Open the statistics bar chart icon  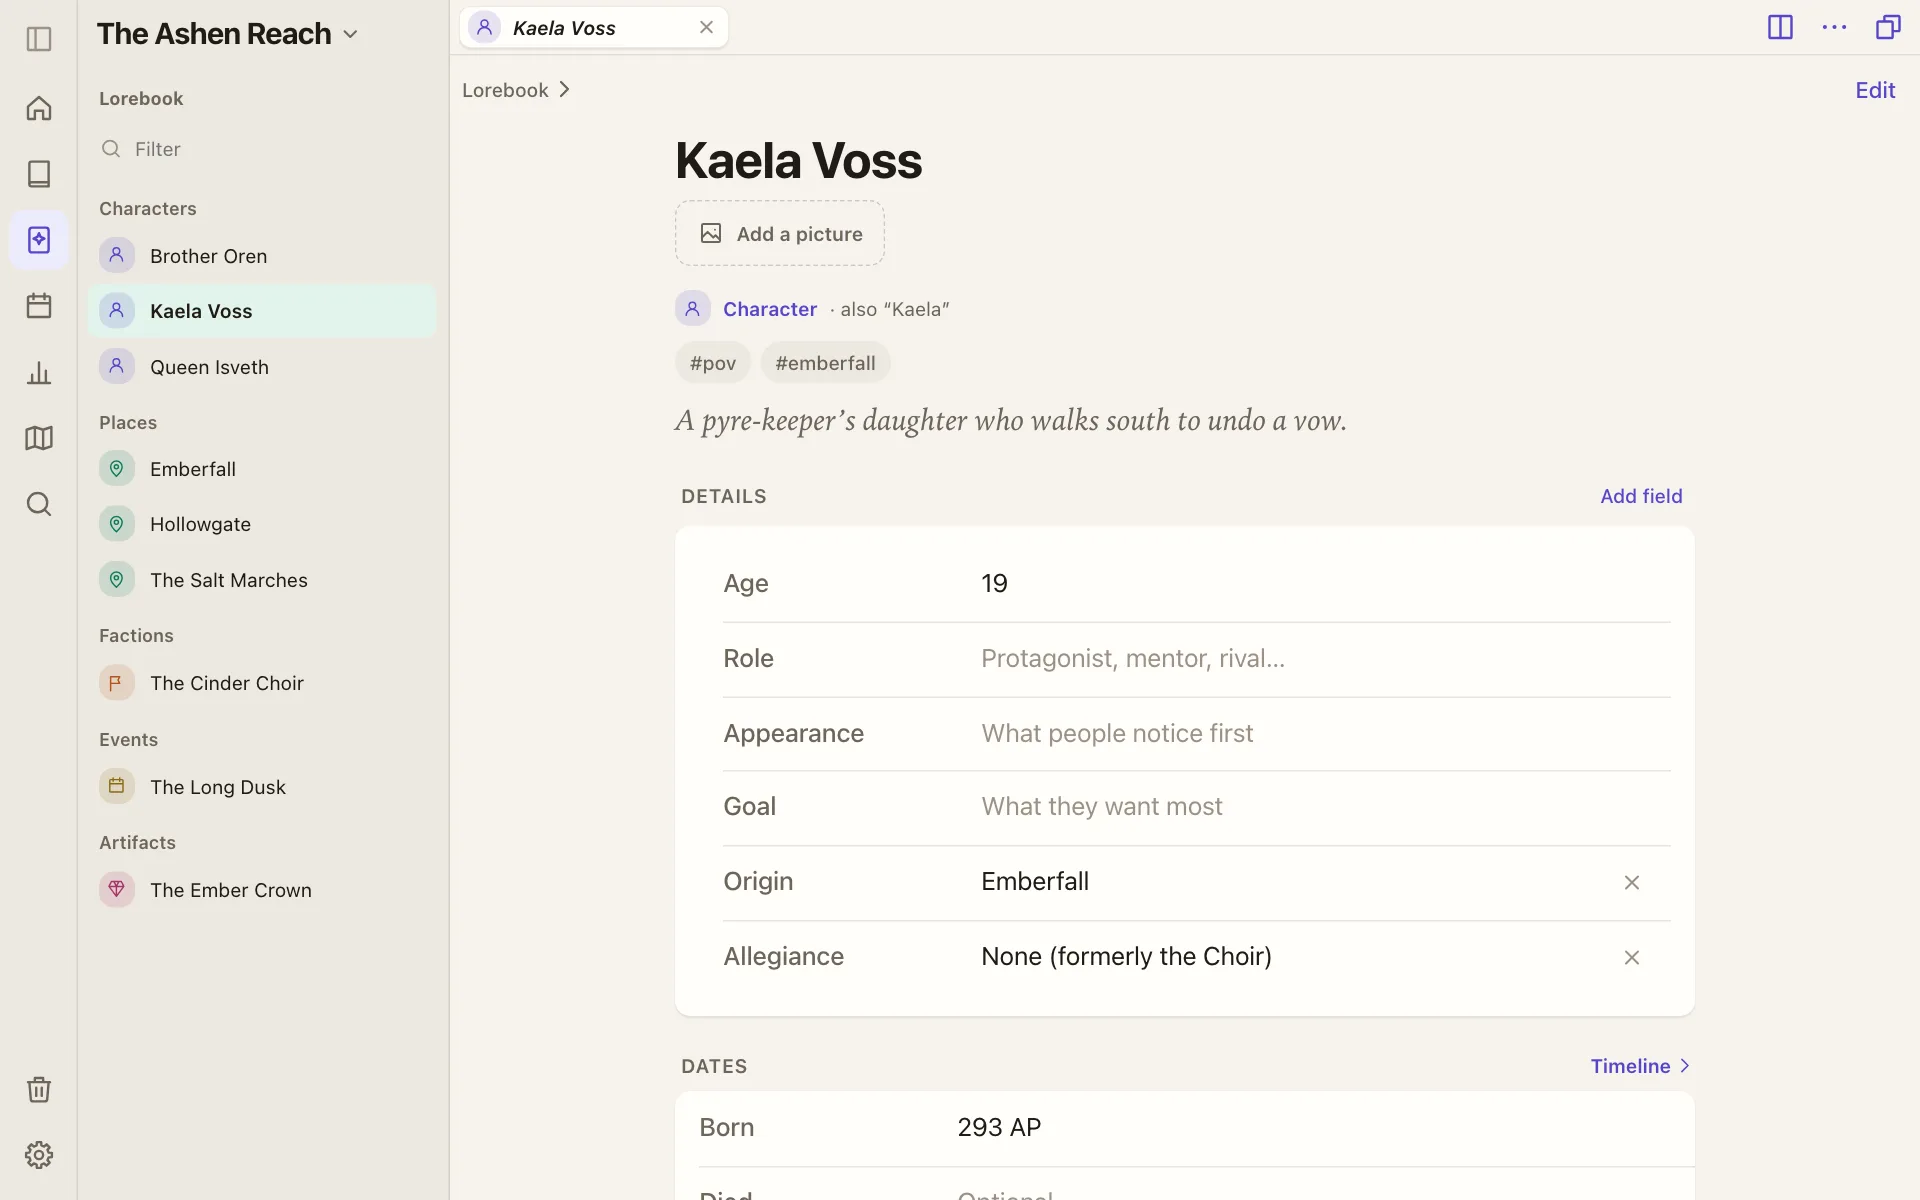39,373
